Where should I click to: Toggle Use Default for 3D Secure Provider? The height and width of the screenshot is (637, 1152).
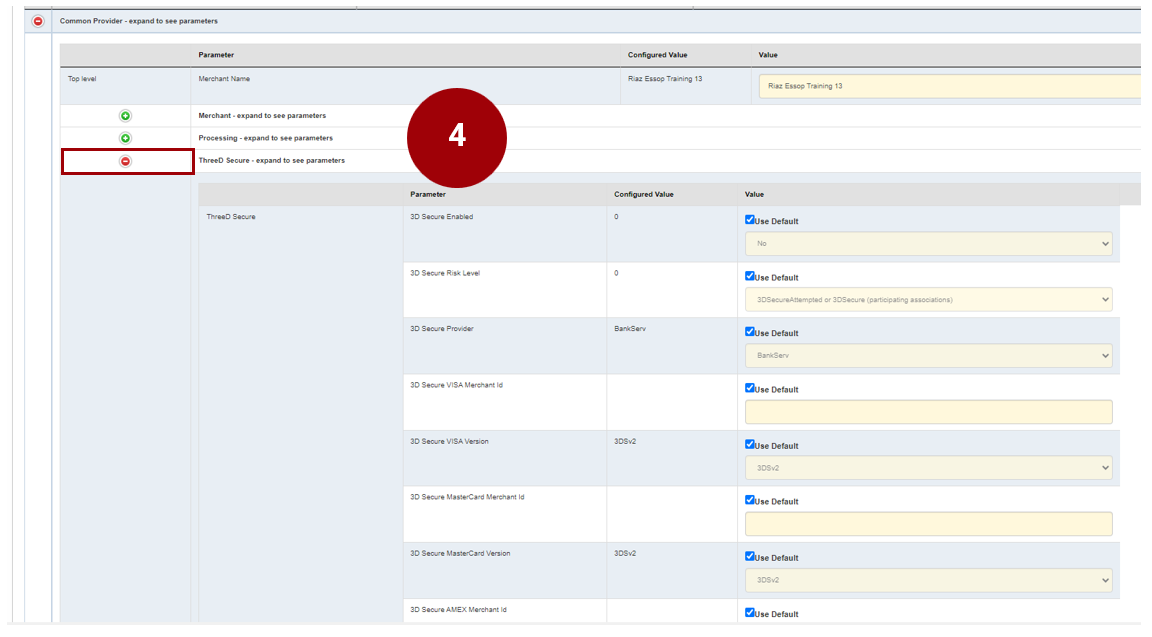[x=749, y=332]
